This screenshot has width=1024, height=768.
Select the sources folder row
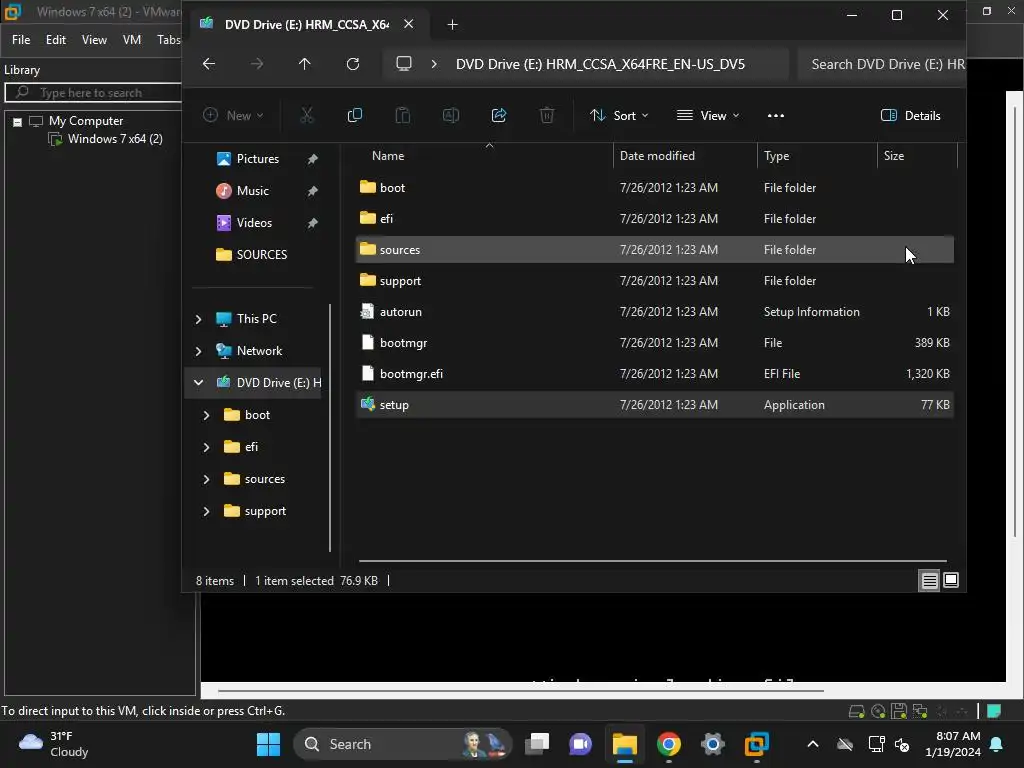[x=654, y=249]
